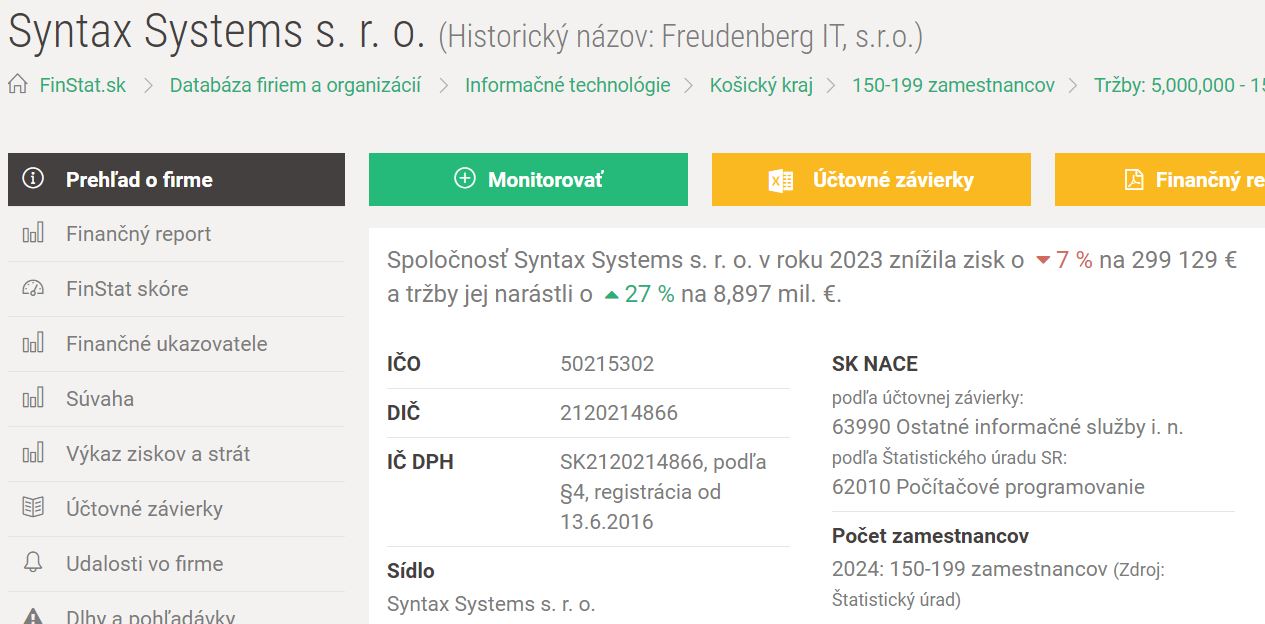Click the book icon beside Účtovné závierky in sidebar

[x=33, y=508]
